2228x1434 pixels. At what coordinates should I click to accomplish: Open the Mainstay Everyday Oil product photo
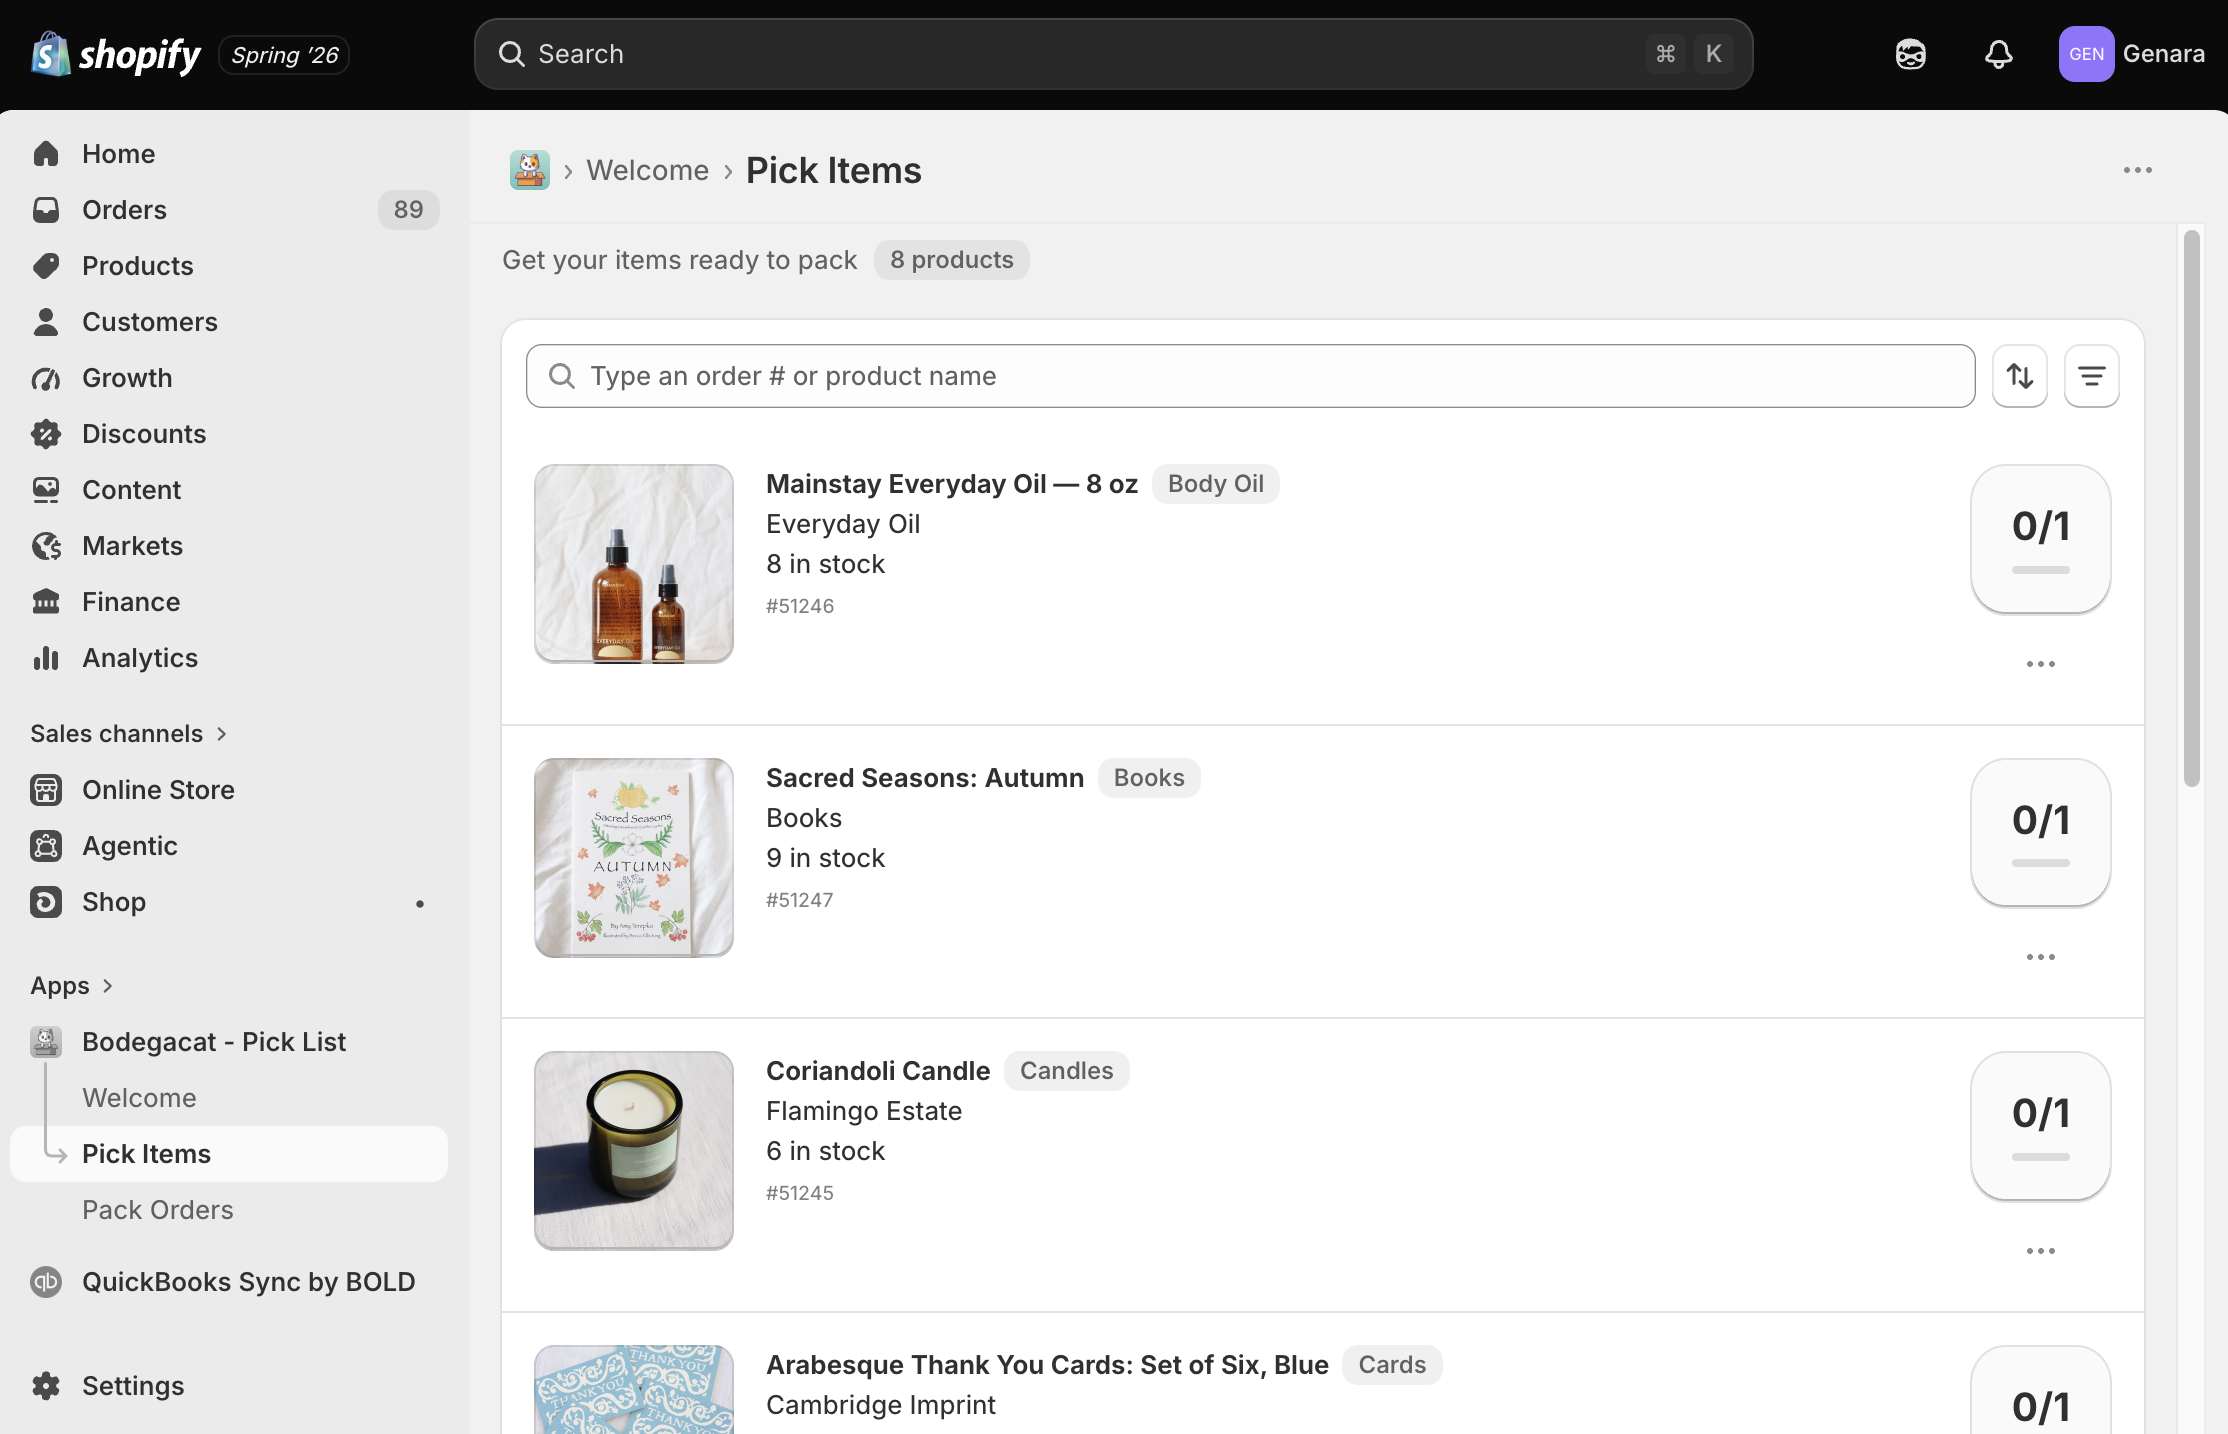pos(634,564)
